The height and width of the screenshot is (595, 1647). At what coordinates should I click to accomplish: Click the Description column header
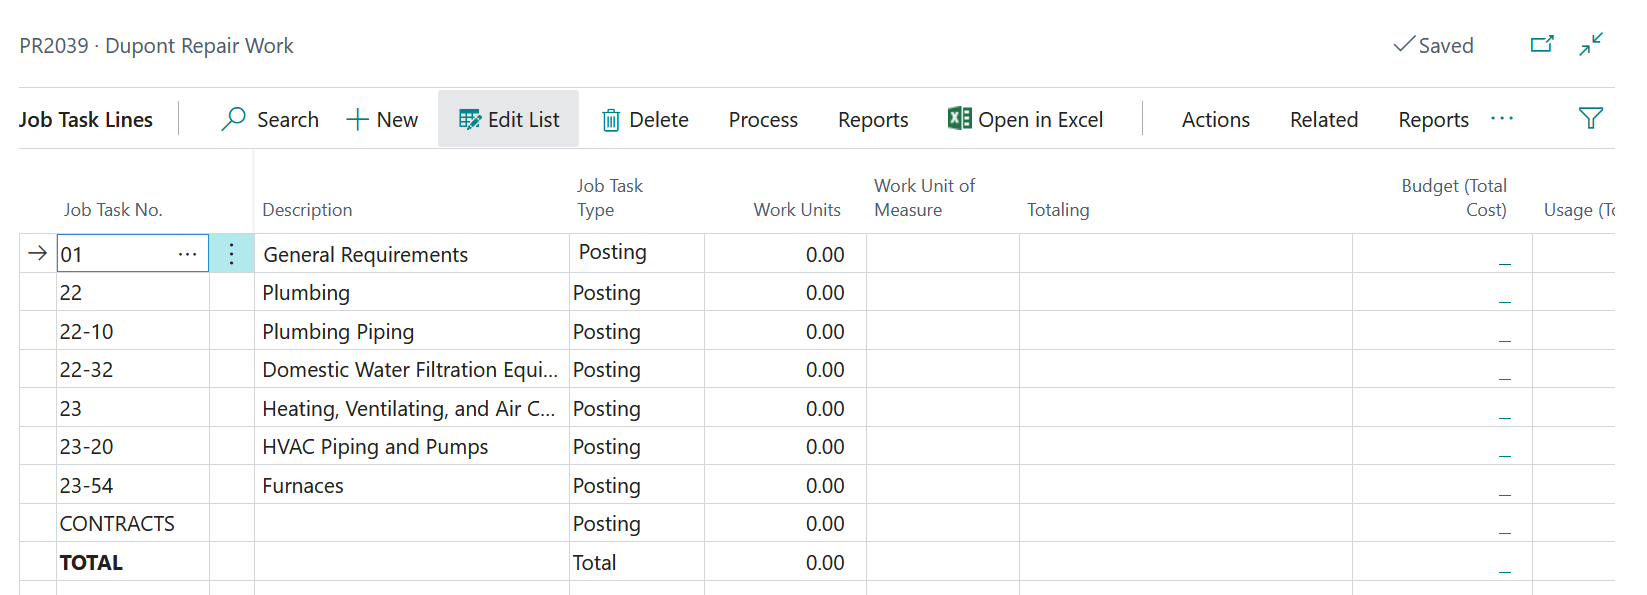307,210
